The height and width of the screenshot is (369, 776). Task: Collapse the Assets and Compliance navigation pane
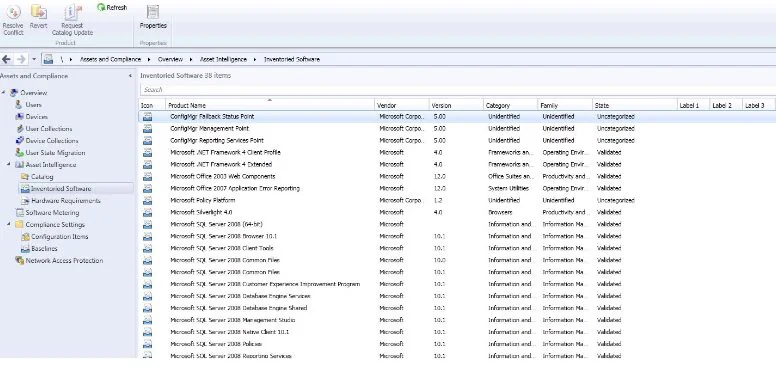tap(130, 76)
